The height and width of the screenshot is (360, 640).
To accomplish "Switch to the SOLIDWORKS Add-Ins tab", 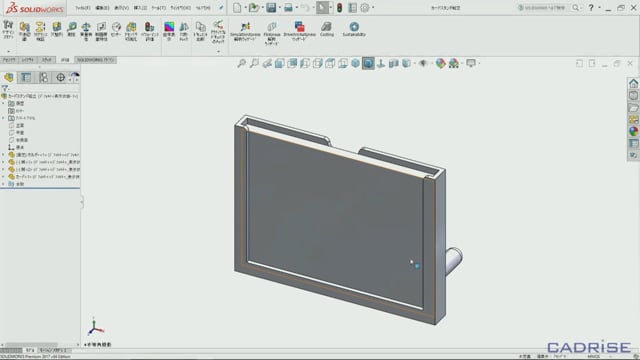I will point(96,60).
